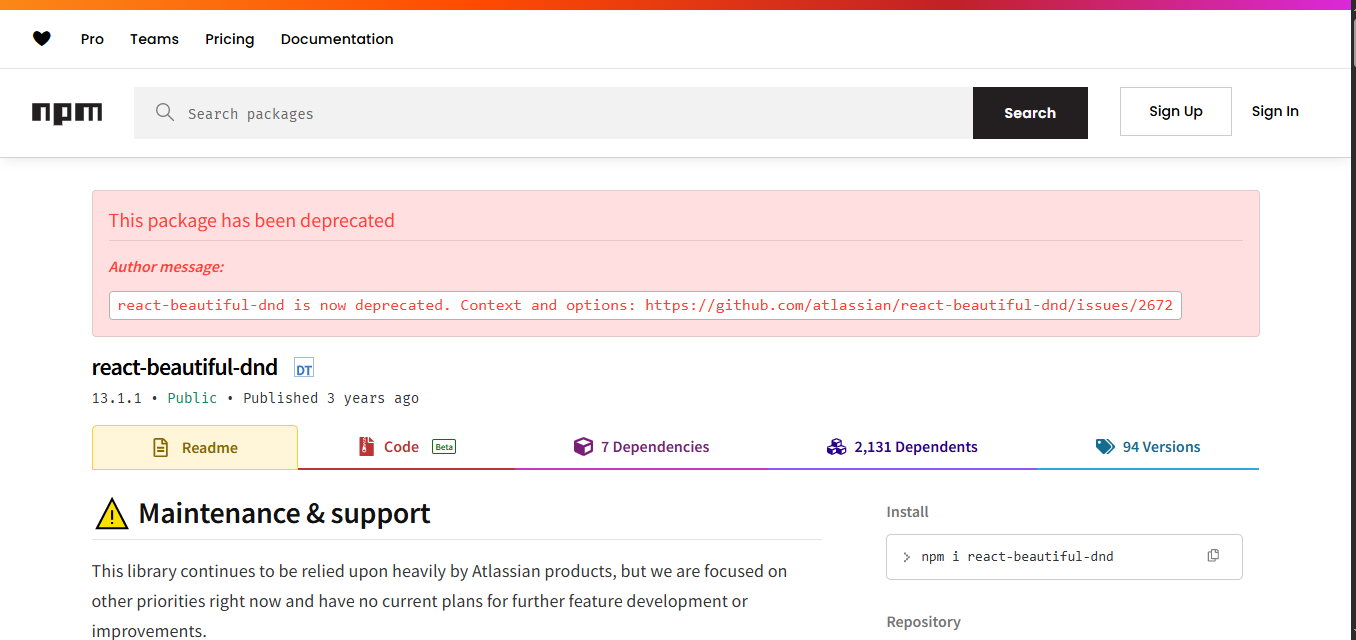Viewport: 1356px width, 640px height.
Task: Click the deprecation author message box
Action: (645, 305)
